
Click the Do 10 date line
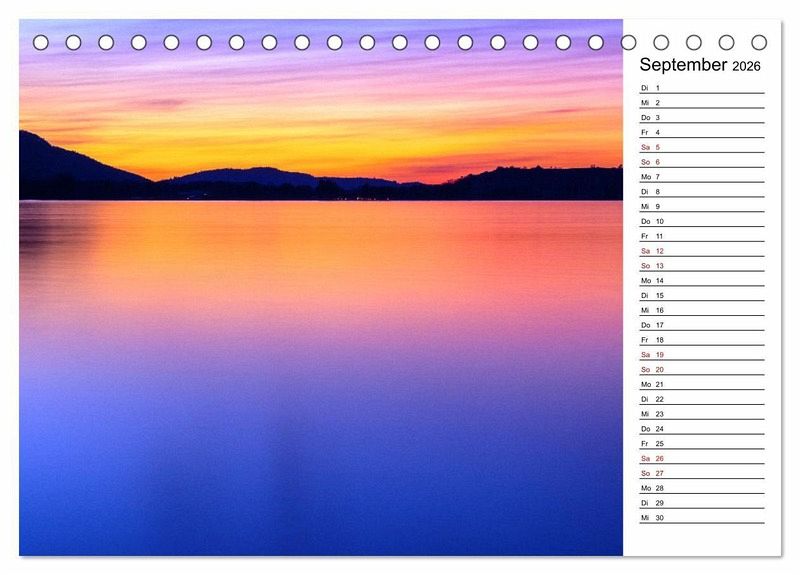coord(701,221)
